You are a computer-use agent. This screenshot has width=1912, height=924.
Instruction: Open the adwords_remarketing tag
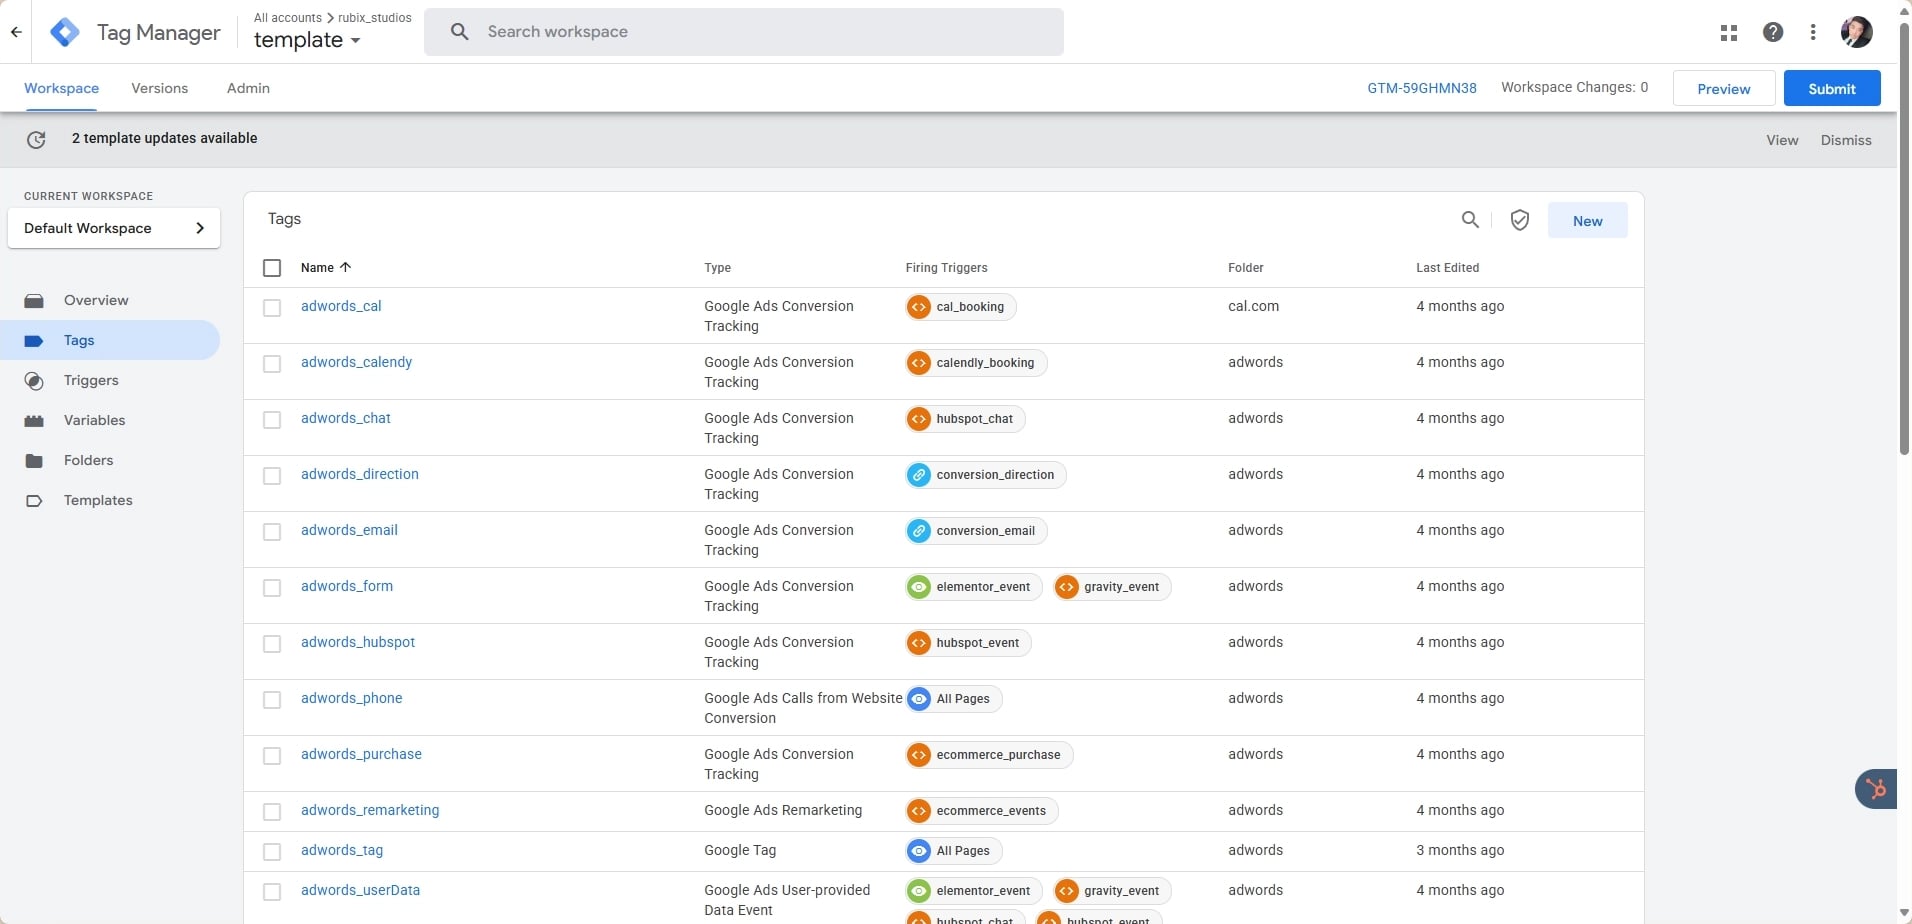tap(369, 810)
